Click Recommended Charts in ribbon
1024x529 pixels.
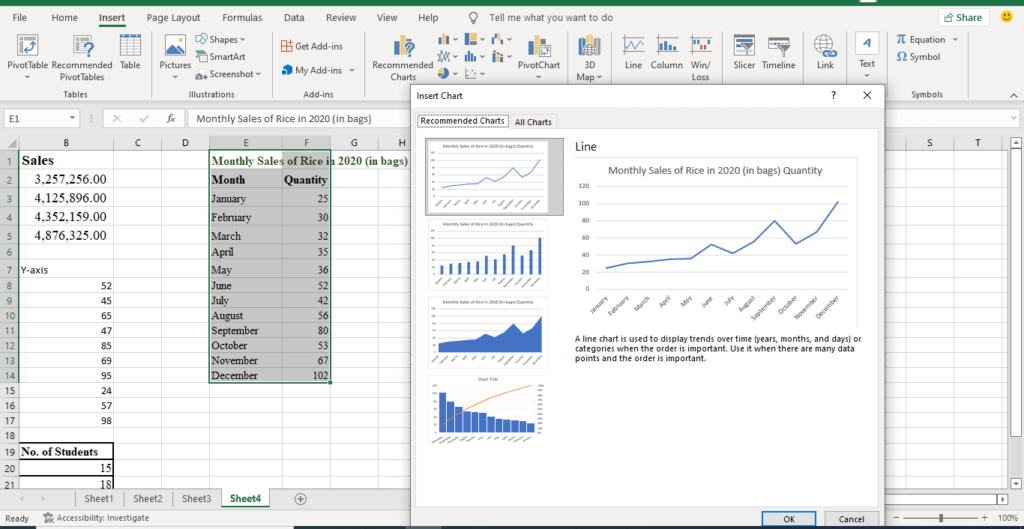[x=402, y=59]
